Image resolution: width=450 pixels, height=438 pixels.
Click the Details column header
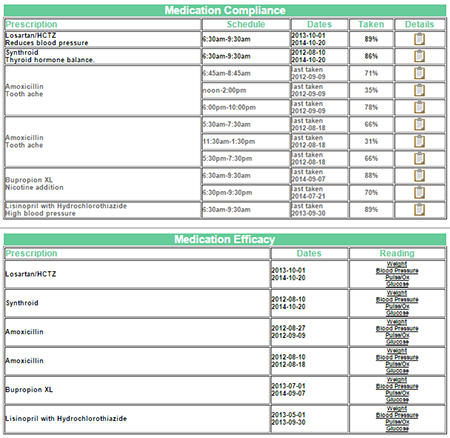(x=420, y=24)
